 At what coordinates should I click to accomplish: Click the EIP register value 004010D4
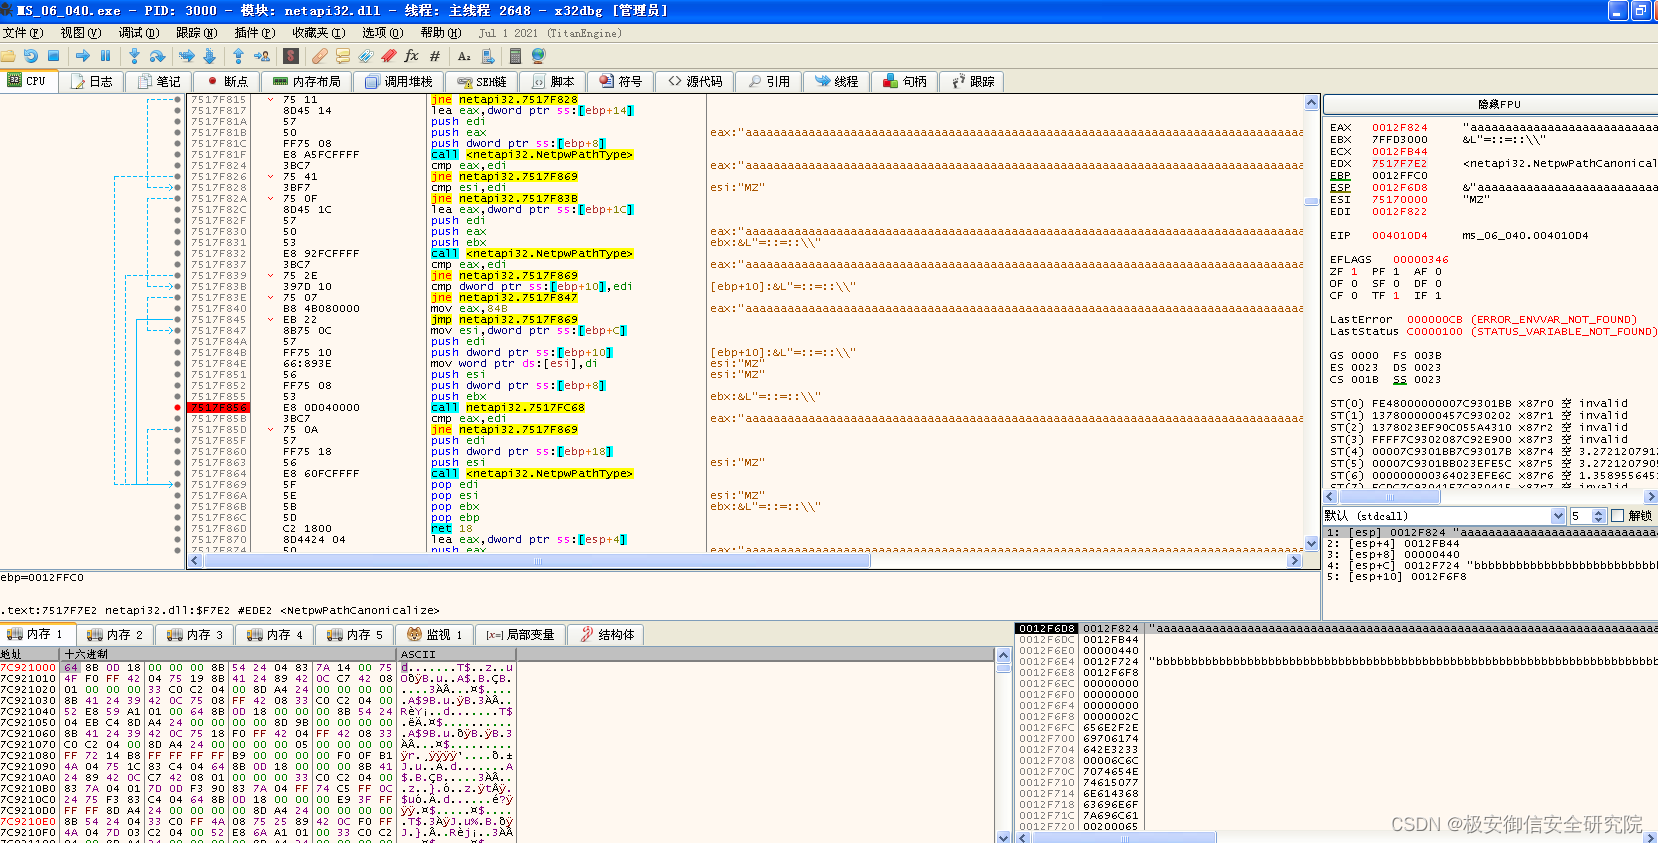pos(1400,236)
